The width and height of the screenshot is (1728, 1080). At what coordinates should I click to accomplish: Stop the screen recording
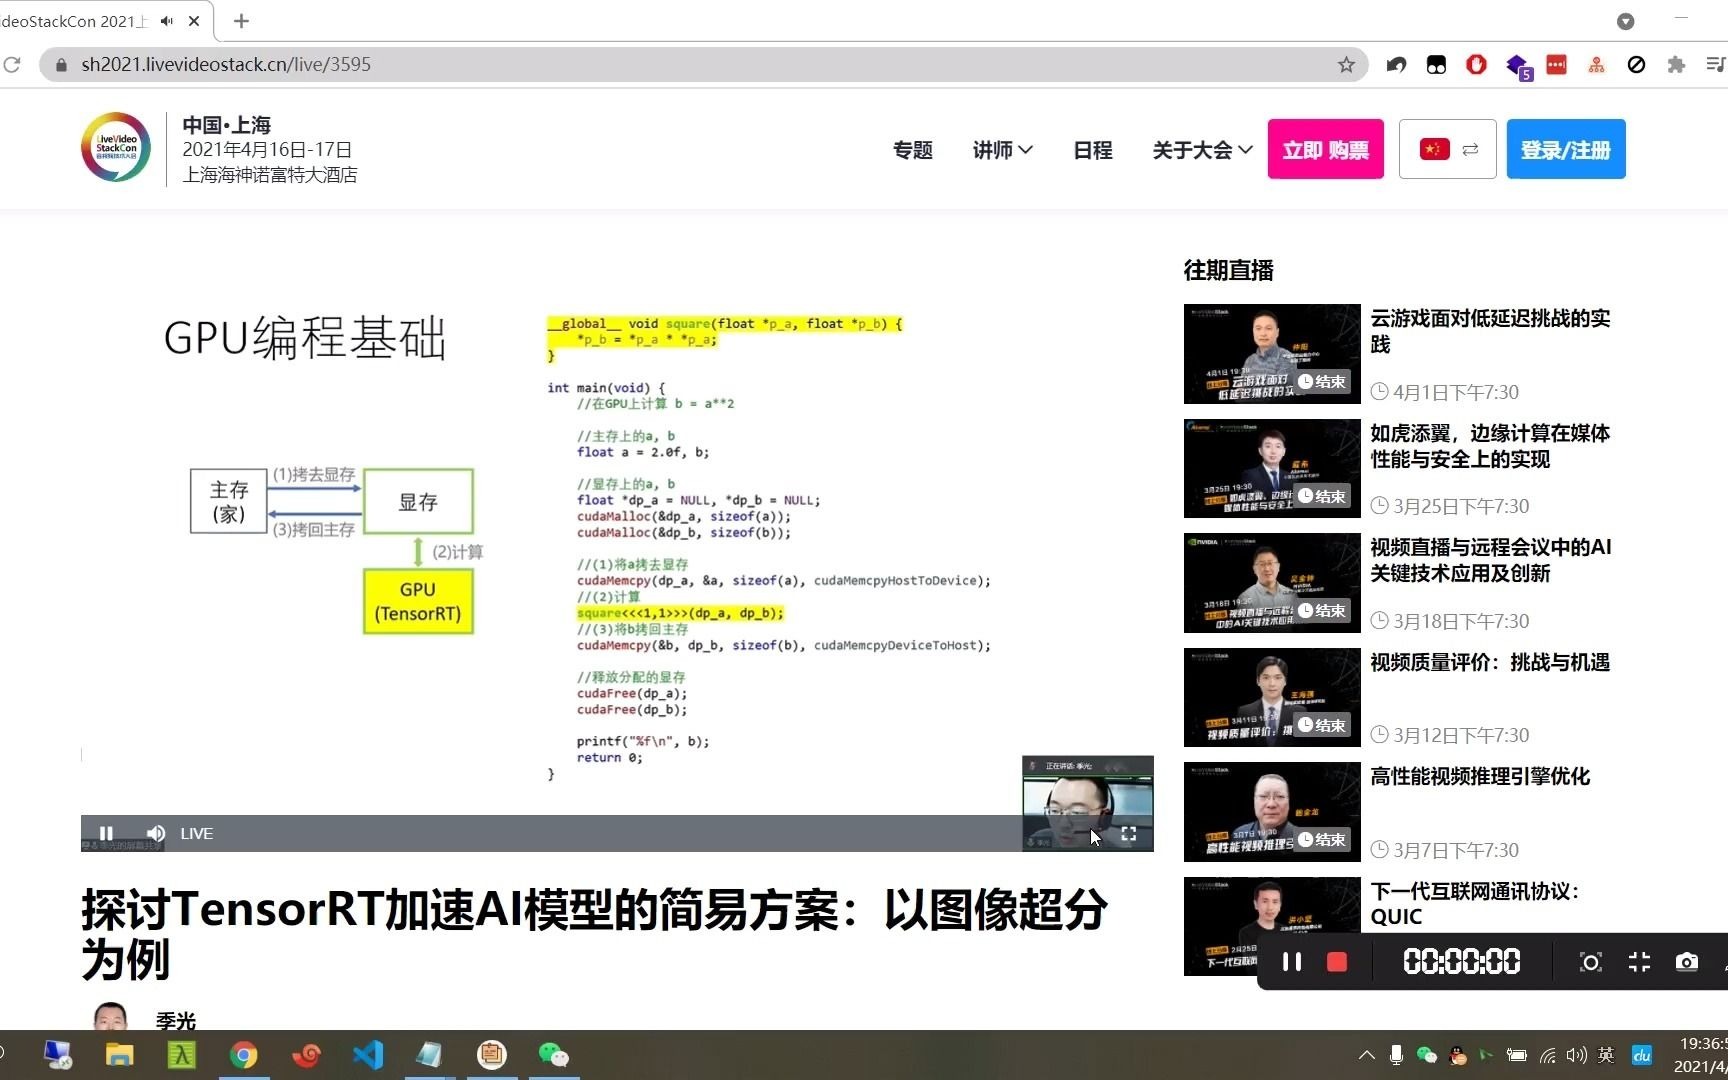(x=1336, y=962)
